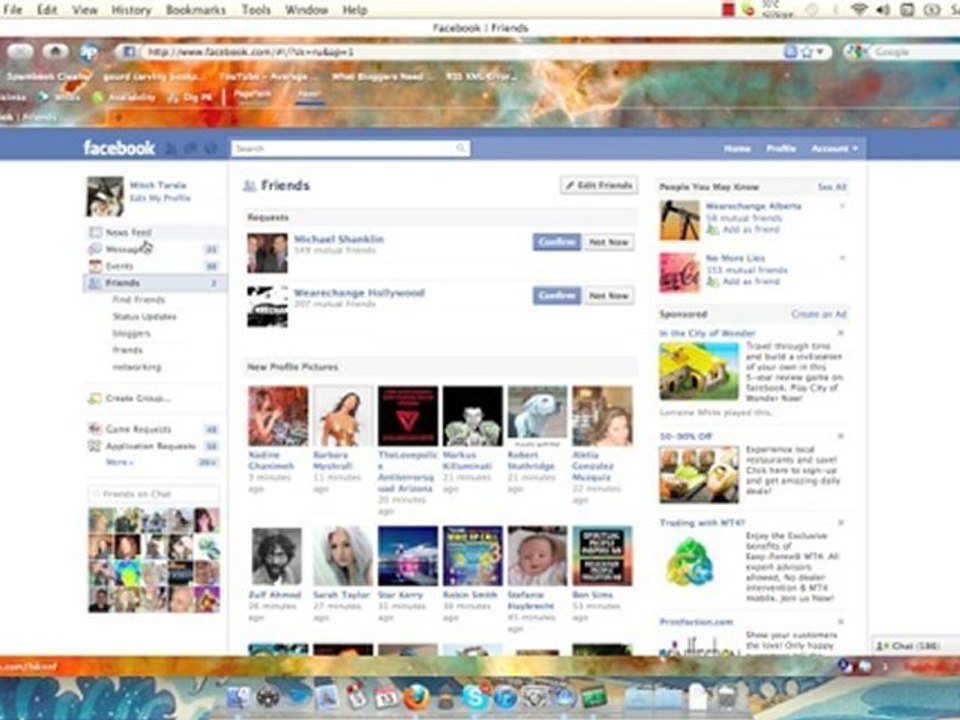
Task: Click Not Now for Wearechange Hollywood
Action: [609, 296]
